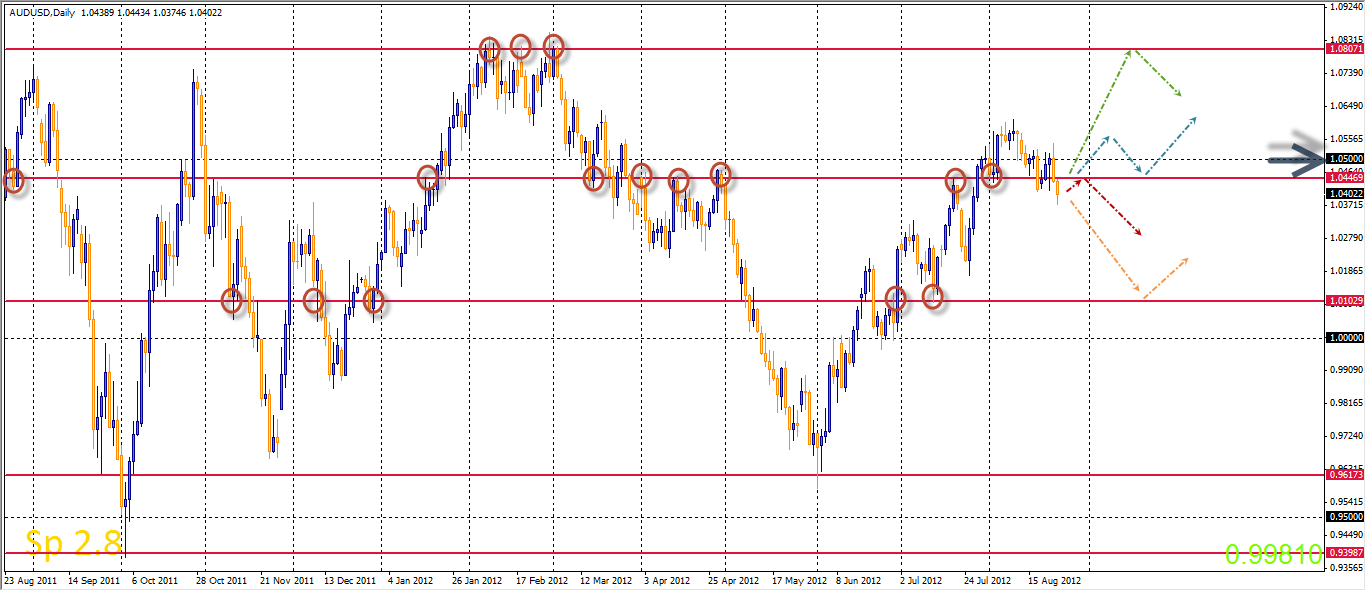The image size is (1366, 591).
Task: Click the leftmost circle marker on the 1.04469 line
Action: pyautogui.click(x=13, y=181)
